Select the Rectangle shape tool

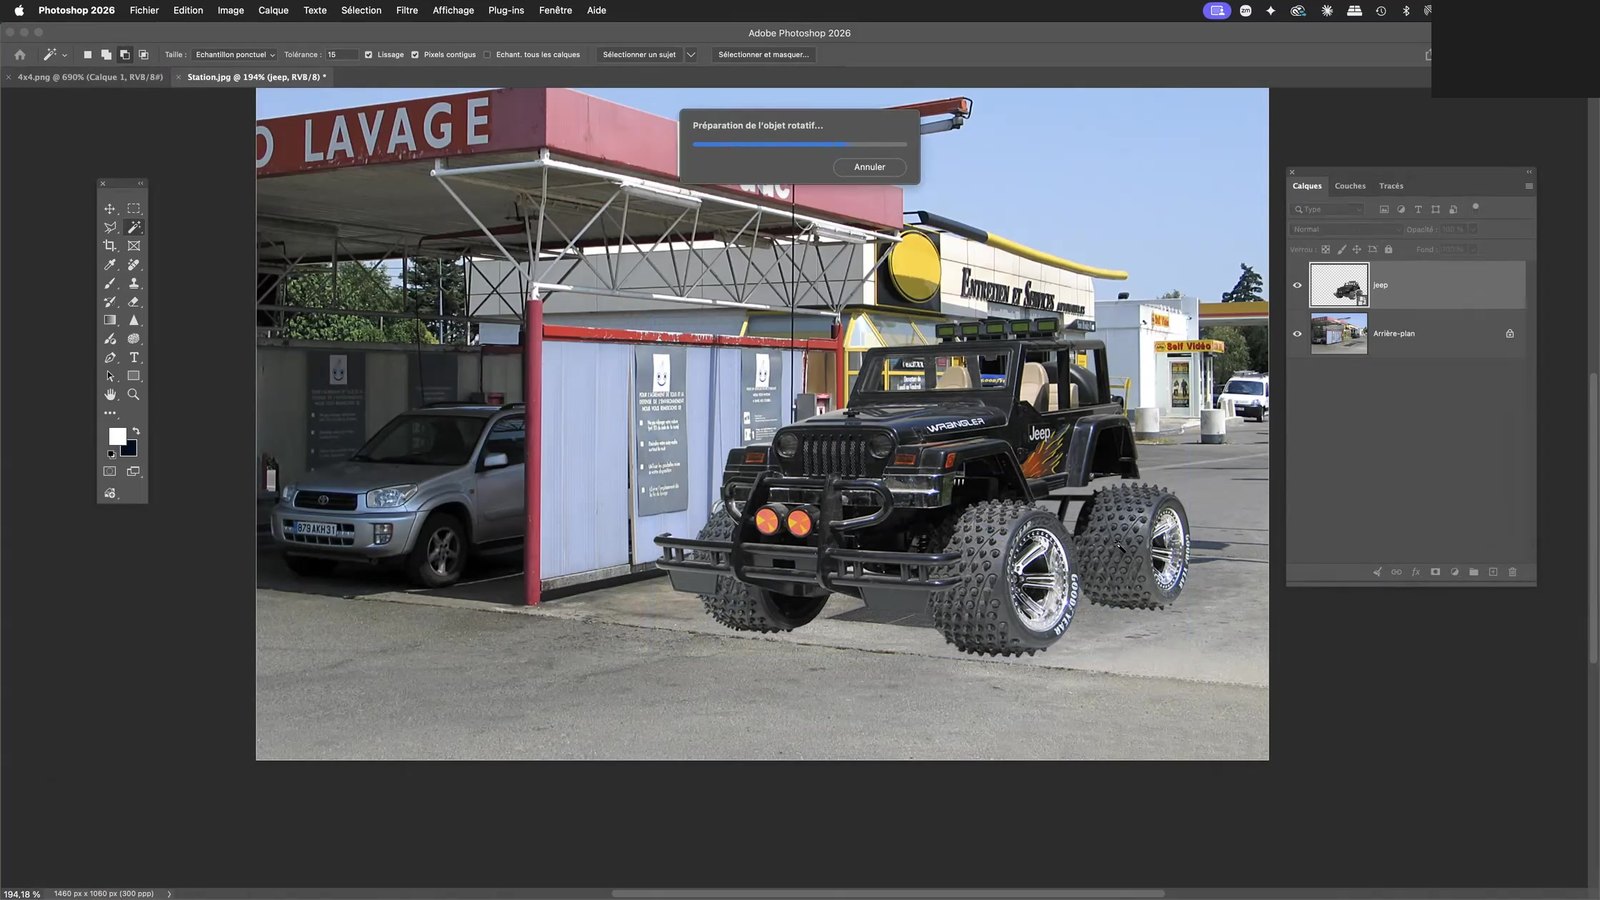pos(134,376)
